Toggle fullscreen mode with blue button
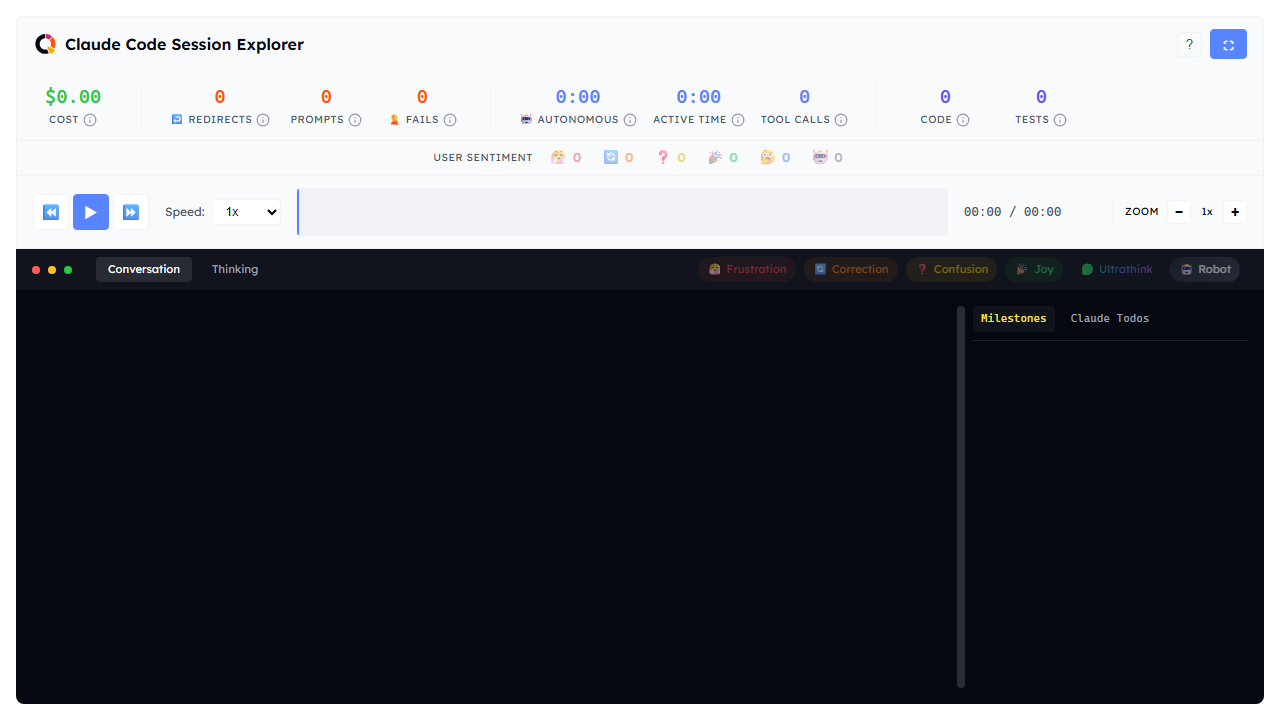 click(x=1228, y=44)
